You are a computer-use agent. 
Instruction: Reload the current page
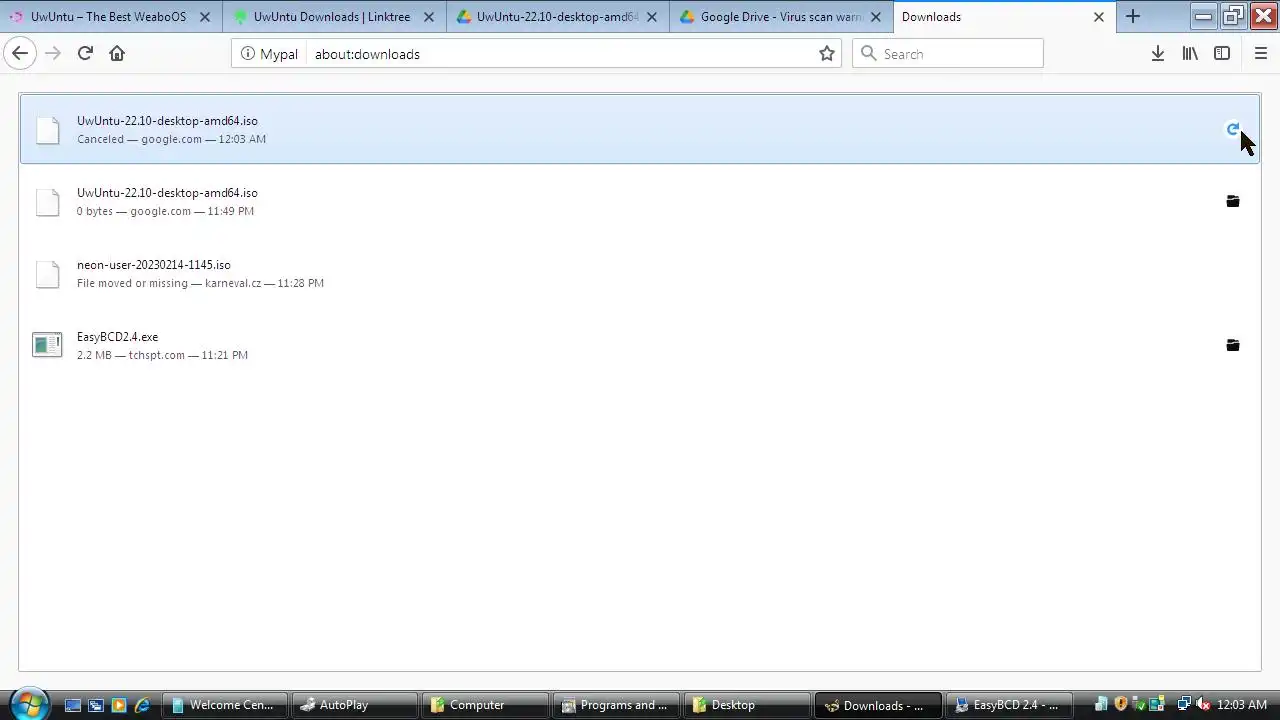85,54
